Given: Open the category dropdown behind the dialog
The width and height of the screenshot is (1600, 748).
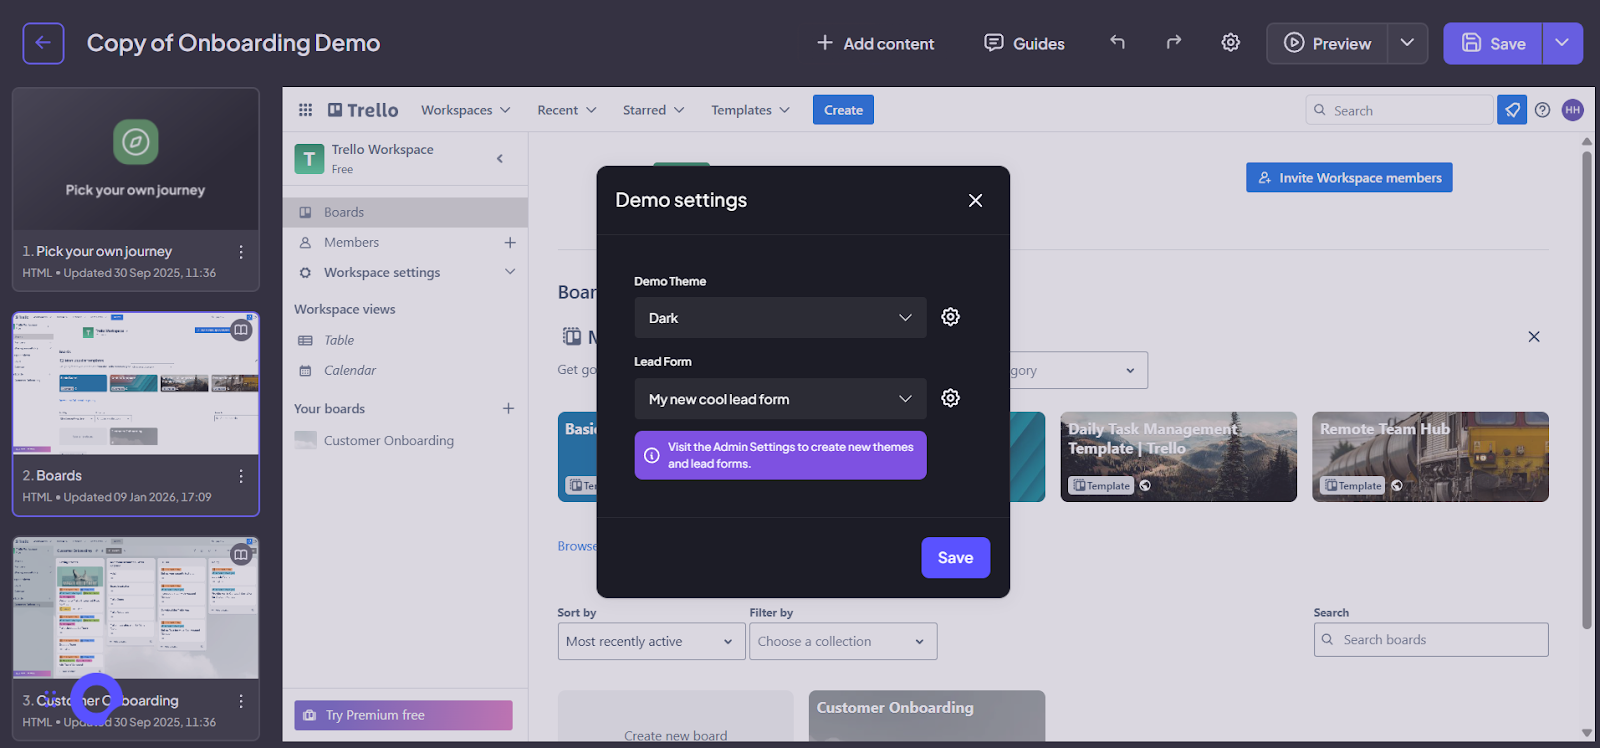Looking at the screenshot, I should point(1079,370).
